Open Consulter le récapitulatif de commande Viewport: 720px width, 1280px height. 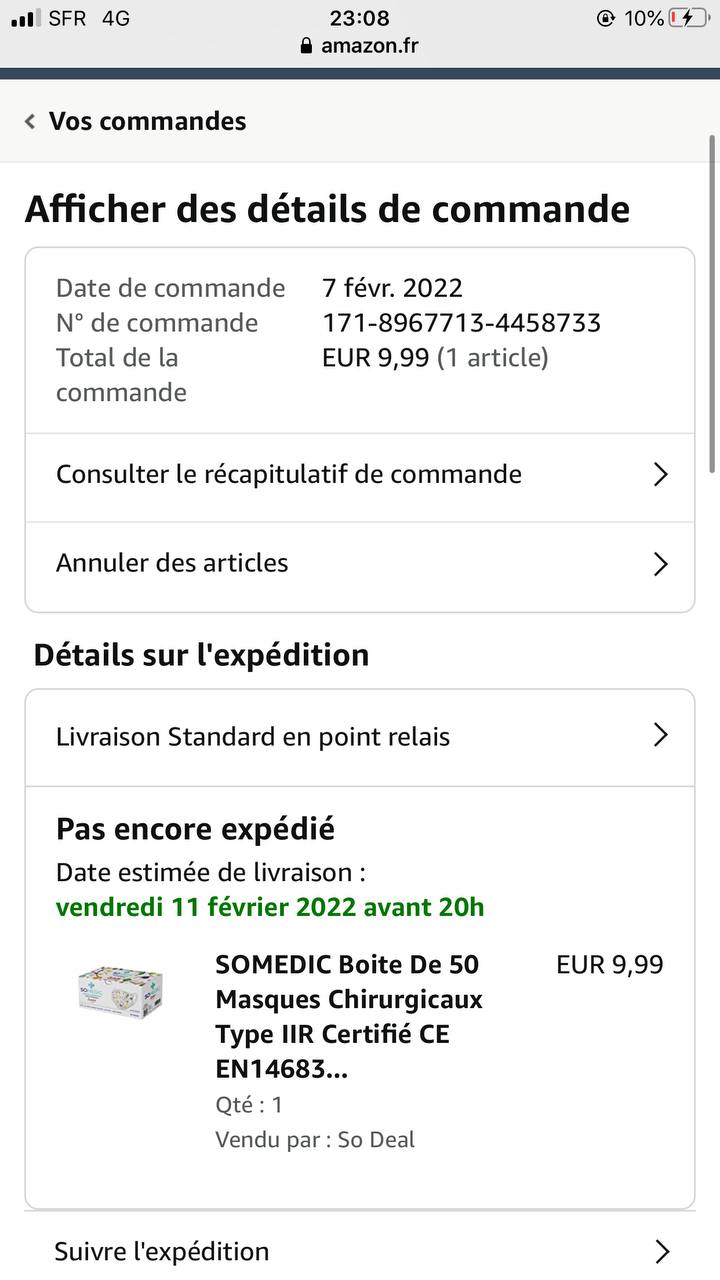360,477
